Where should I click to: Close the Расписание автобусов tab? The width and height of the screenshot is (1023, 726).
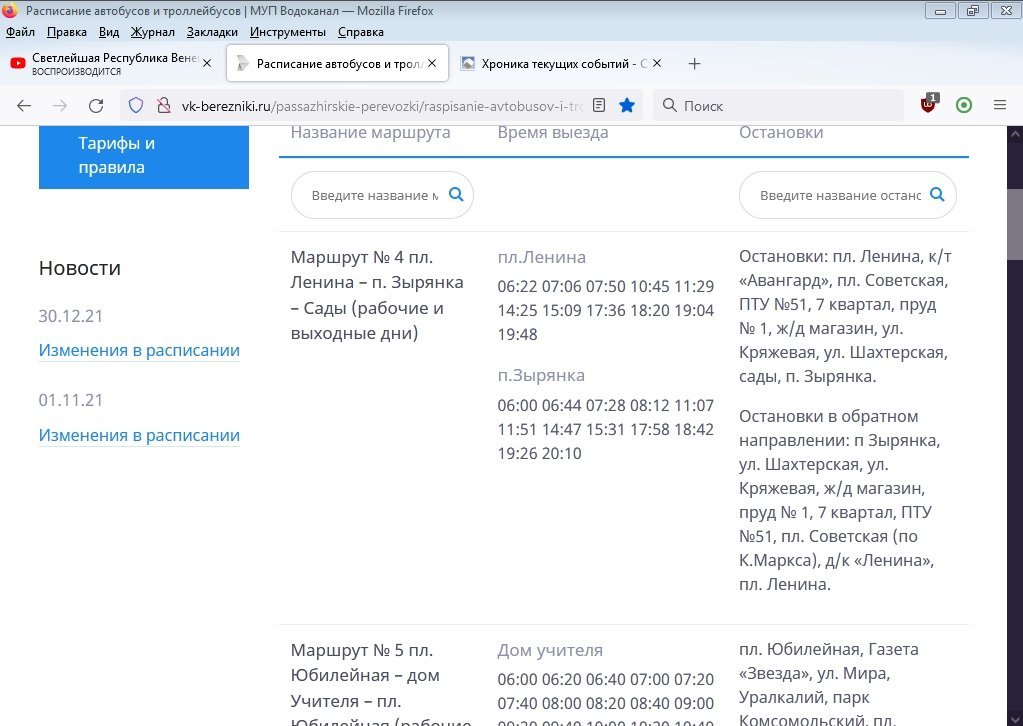tap(433, 64)
